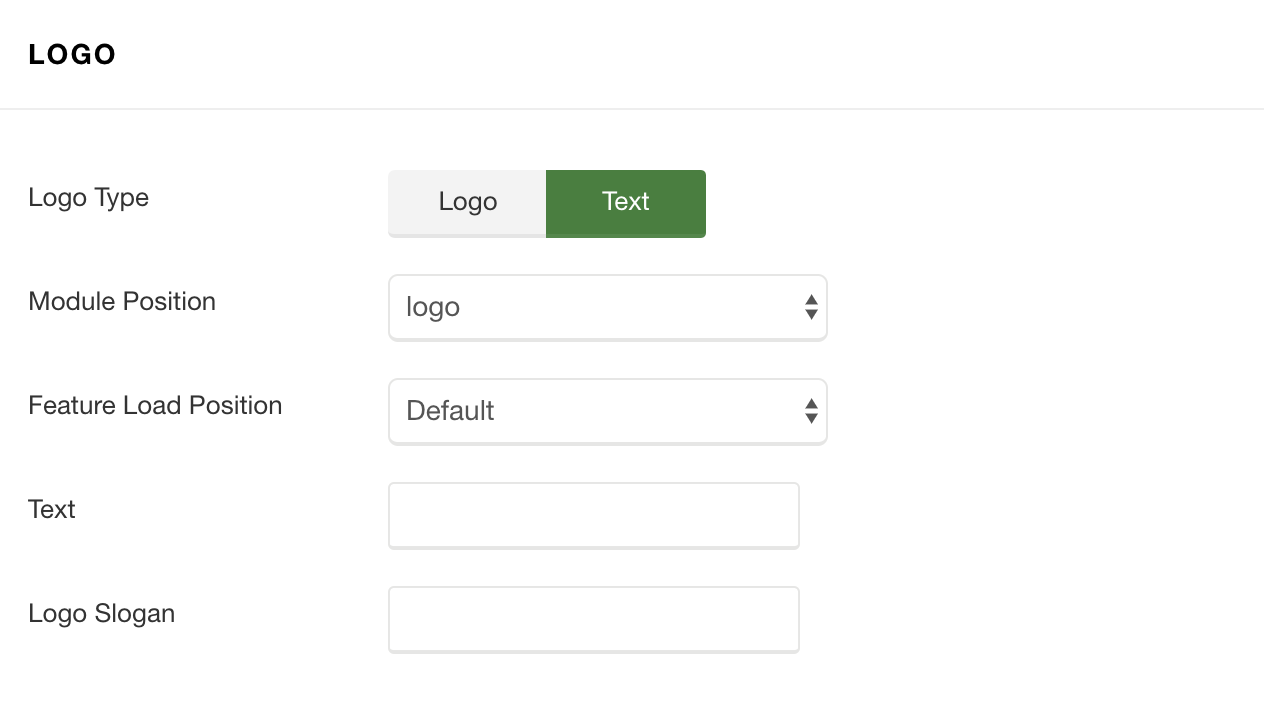Select the green Text logo type button
This screenshot has height=702, width=1264.
coord(626,203)
